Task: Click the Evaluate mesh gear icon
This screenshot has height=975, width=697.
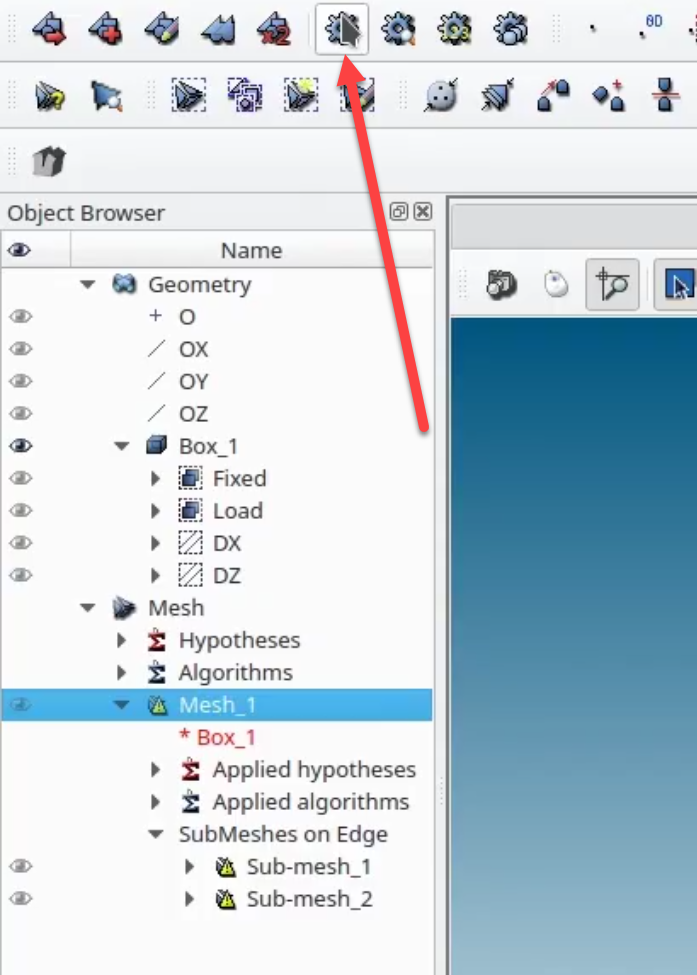Action: point(455,29)
